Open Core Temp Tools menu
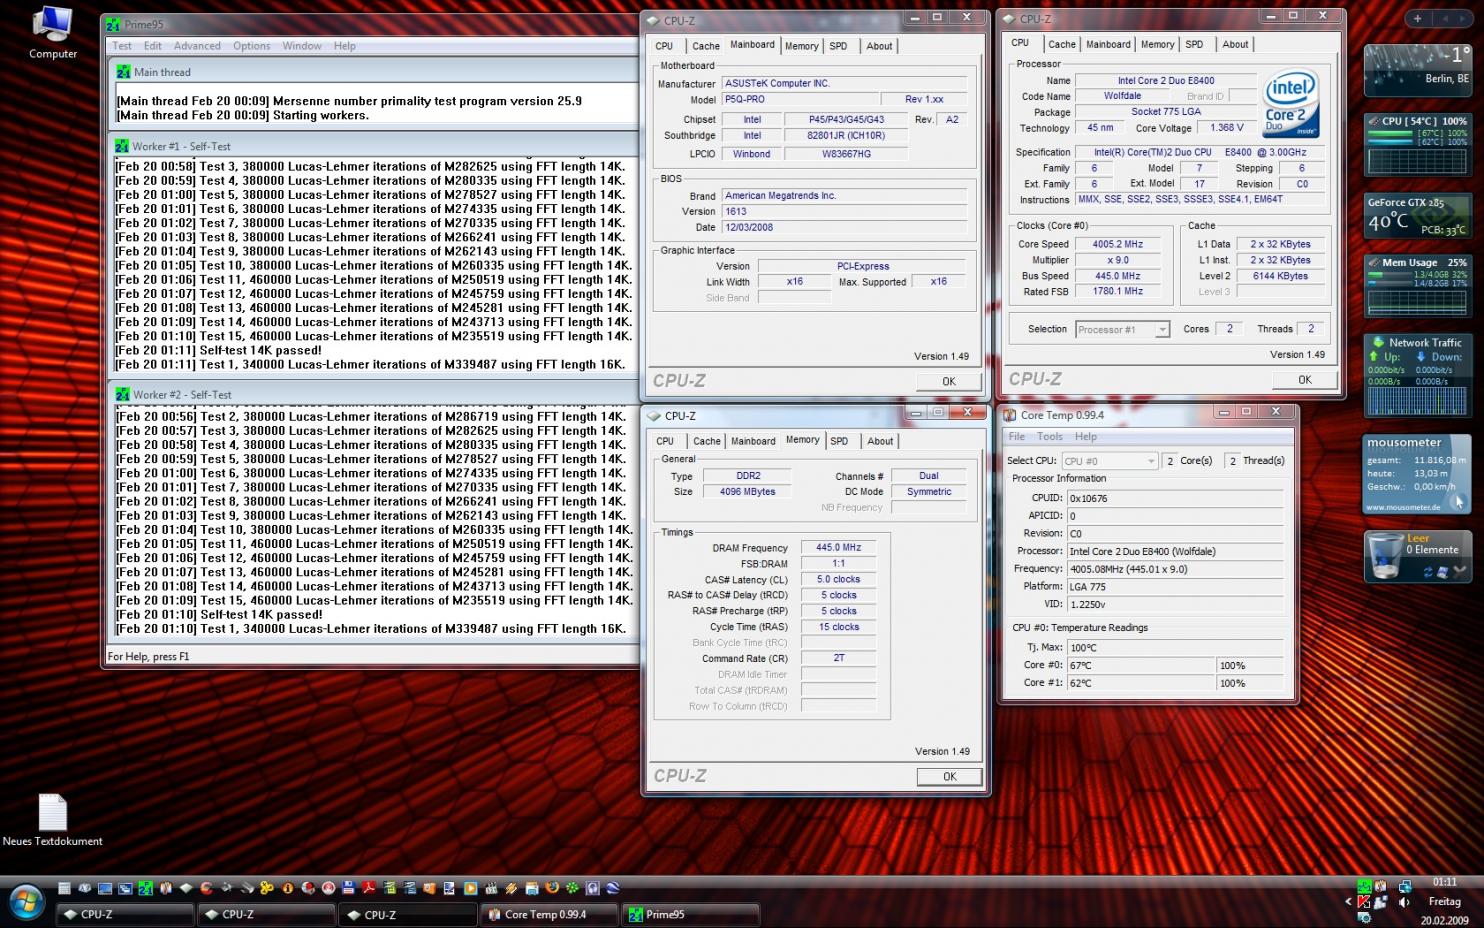 (x=1049, y=437)
